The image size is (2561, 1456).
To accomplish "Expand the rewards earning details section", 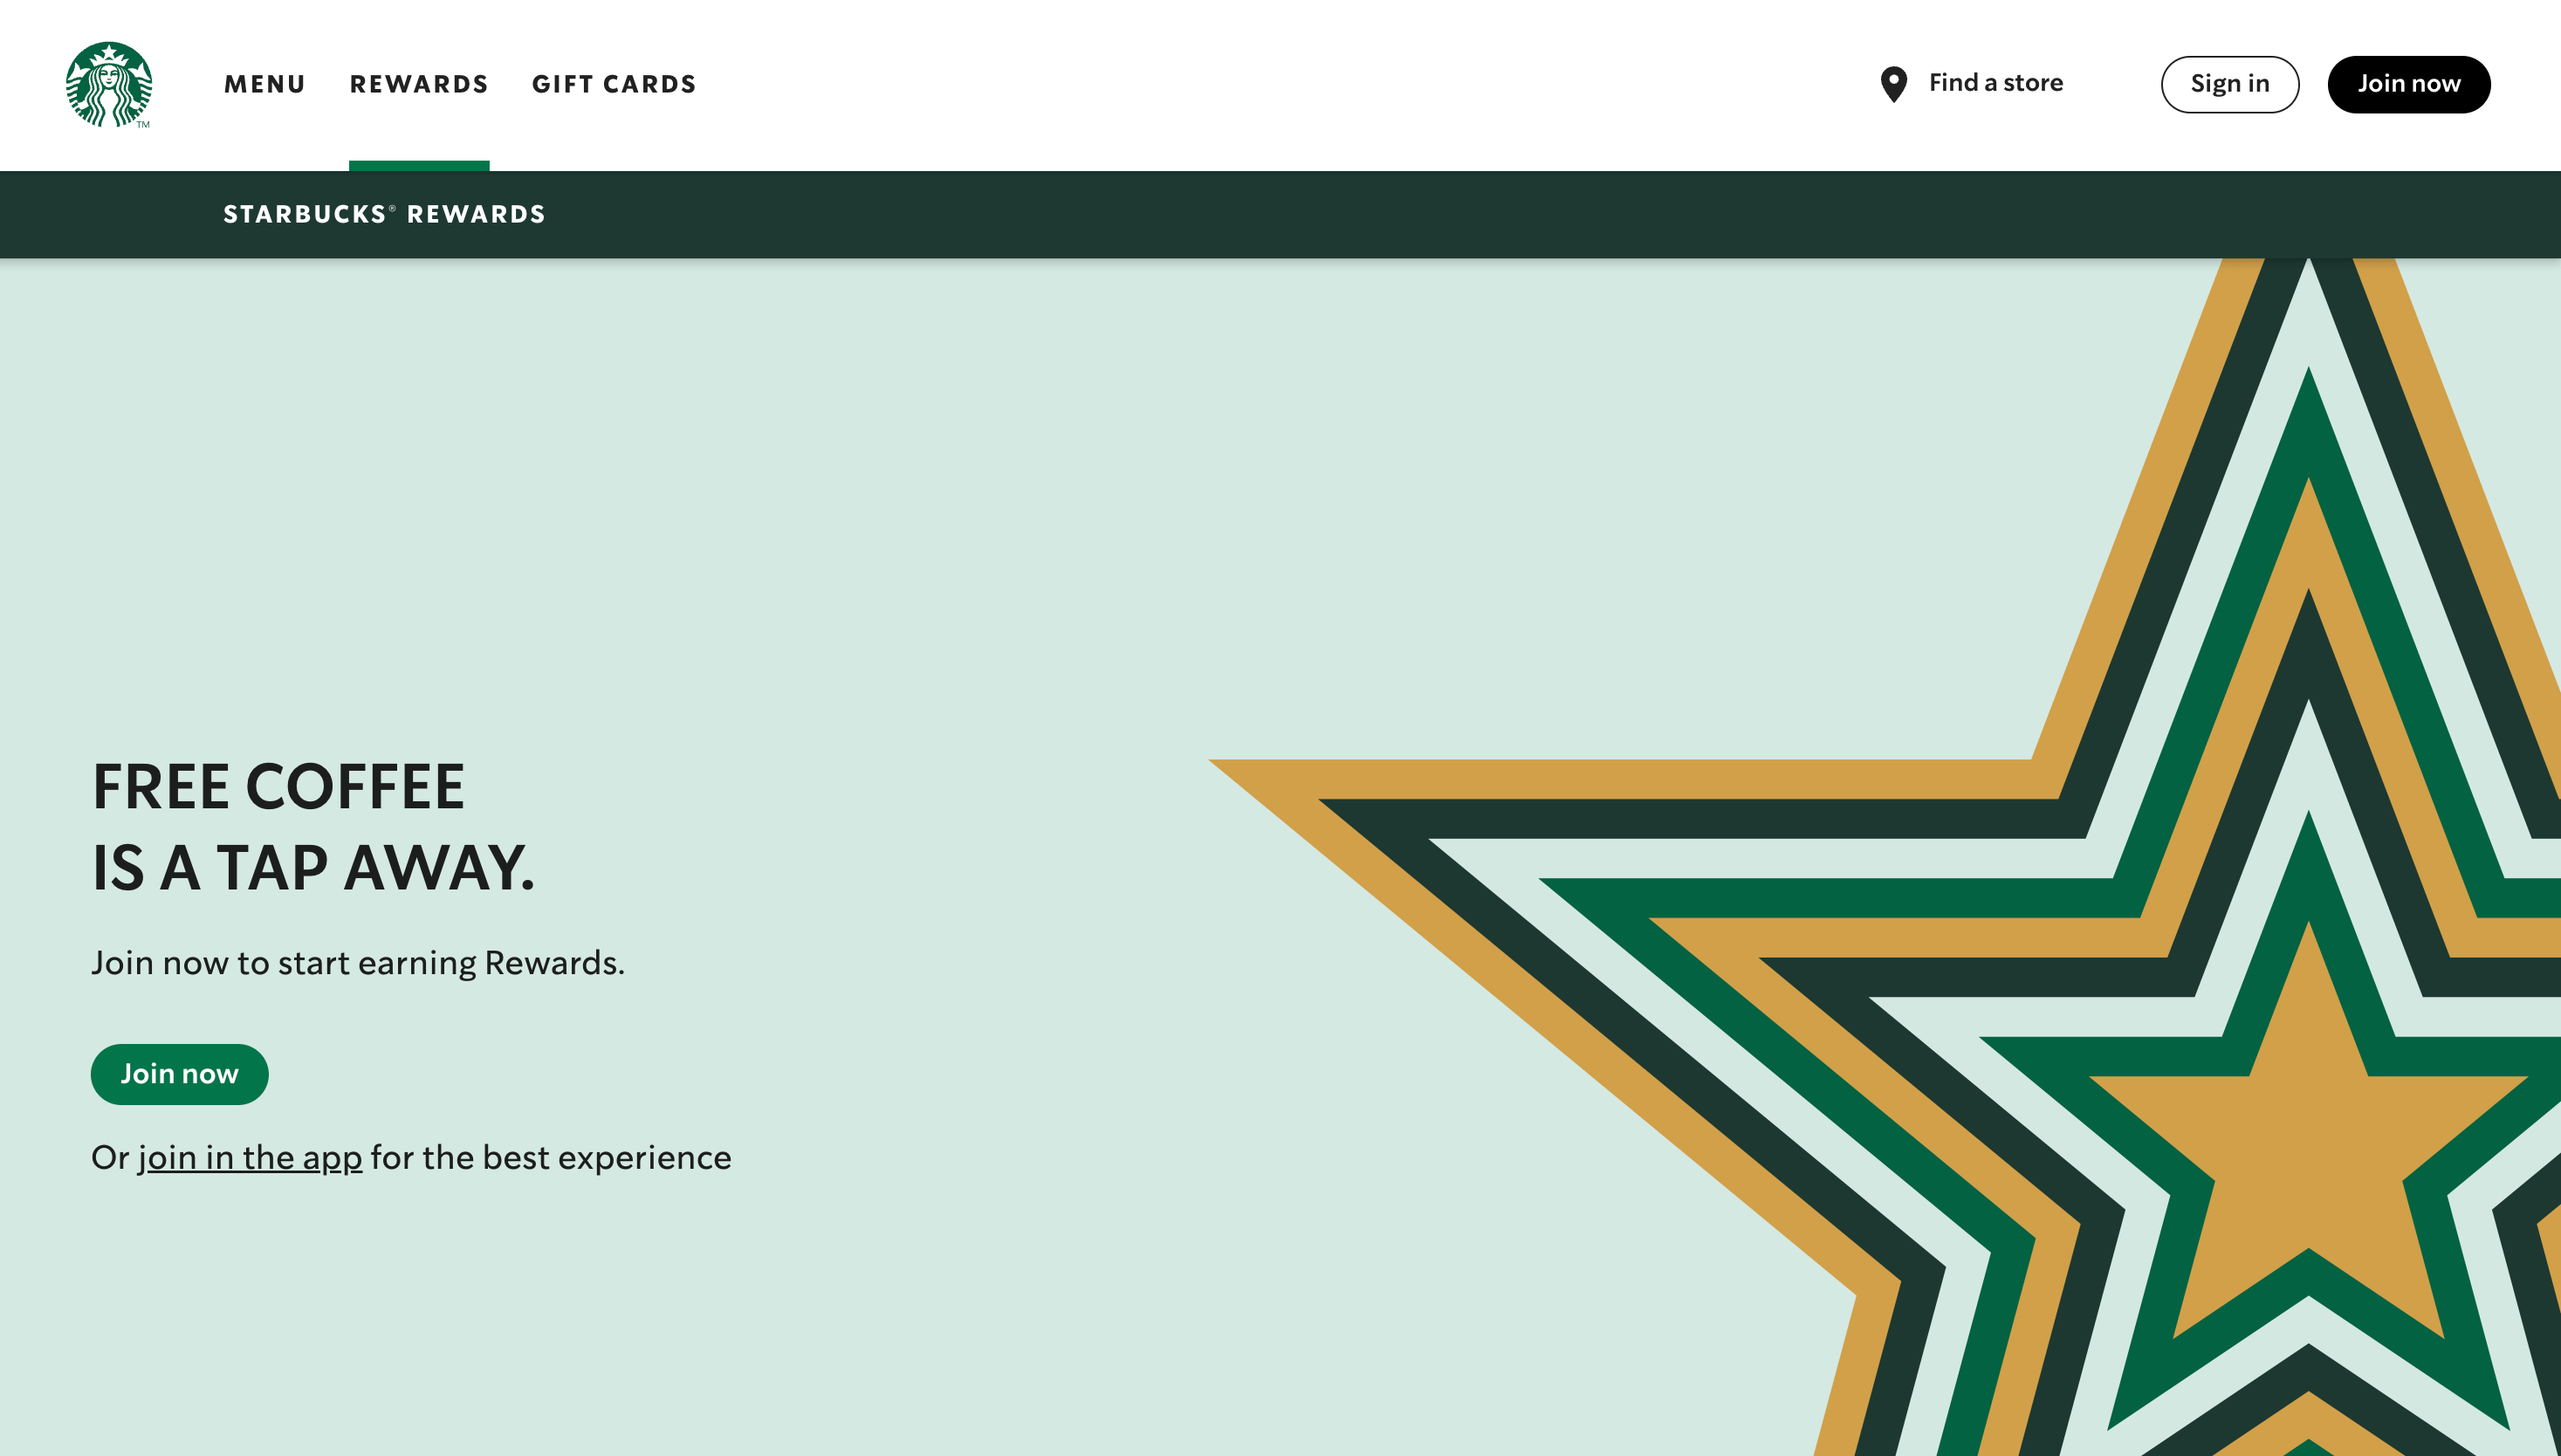I will 419,85.
